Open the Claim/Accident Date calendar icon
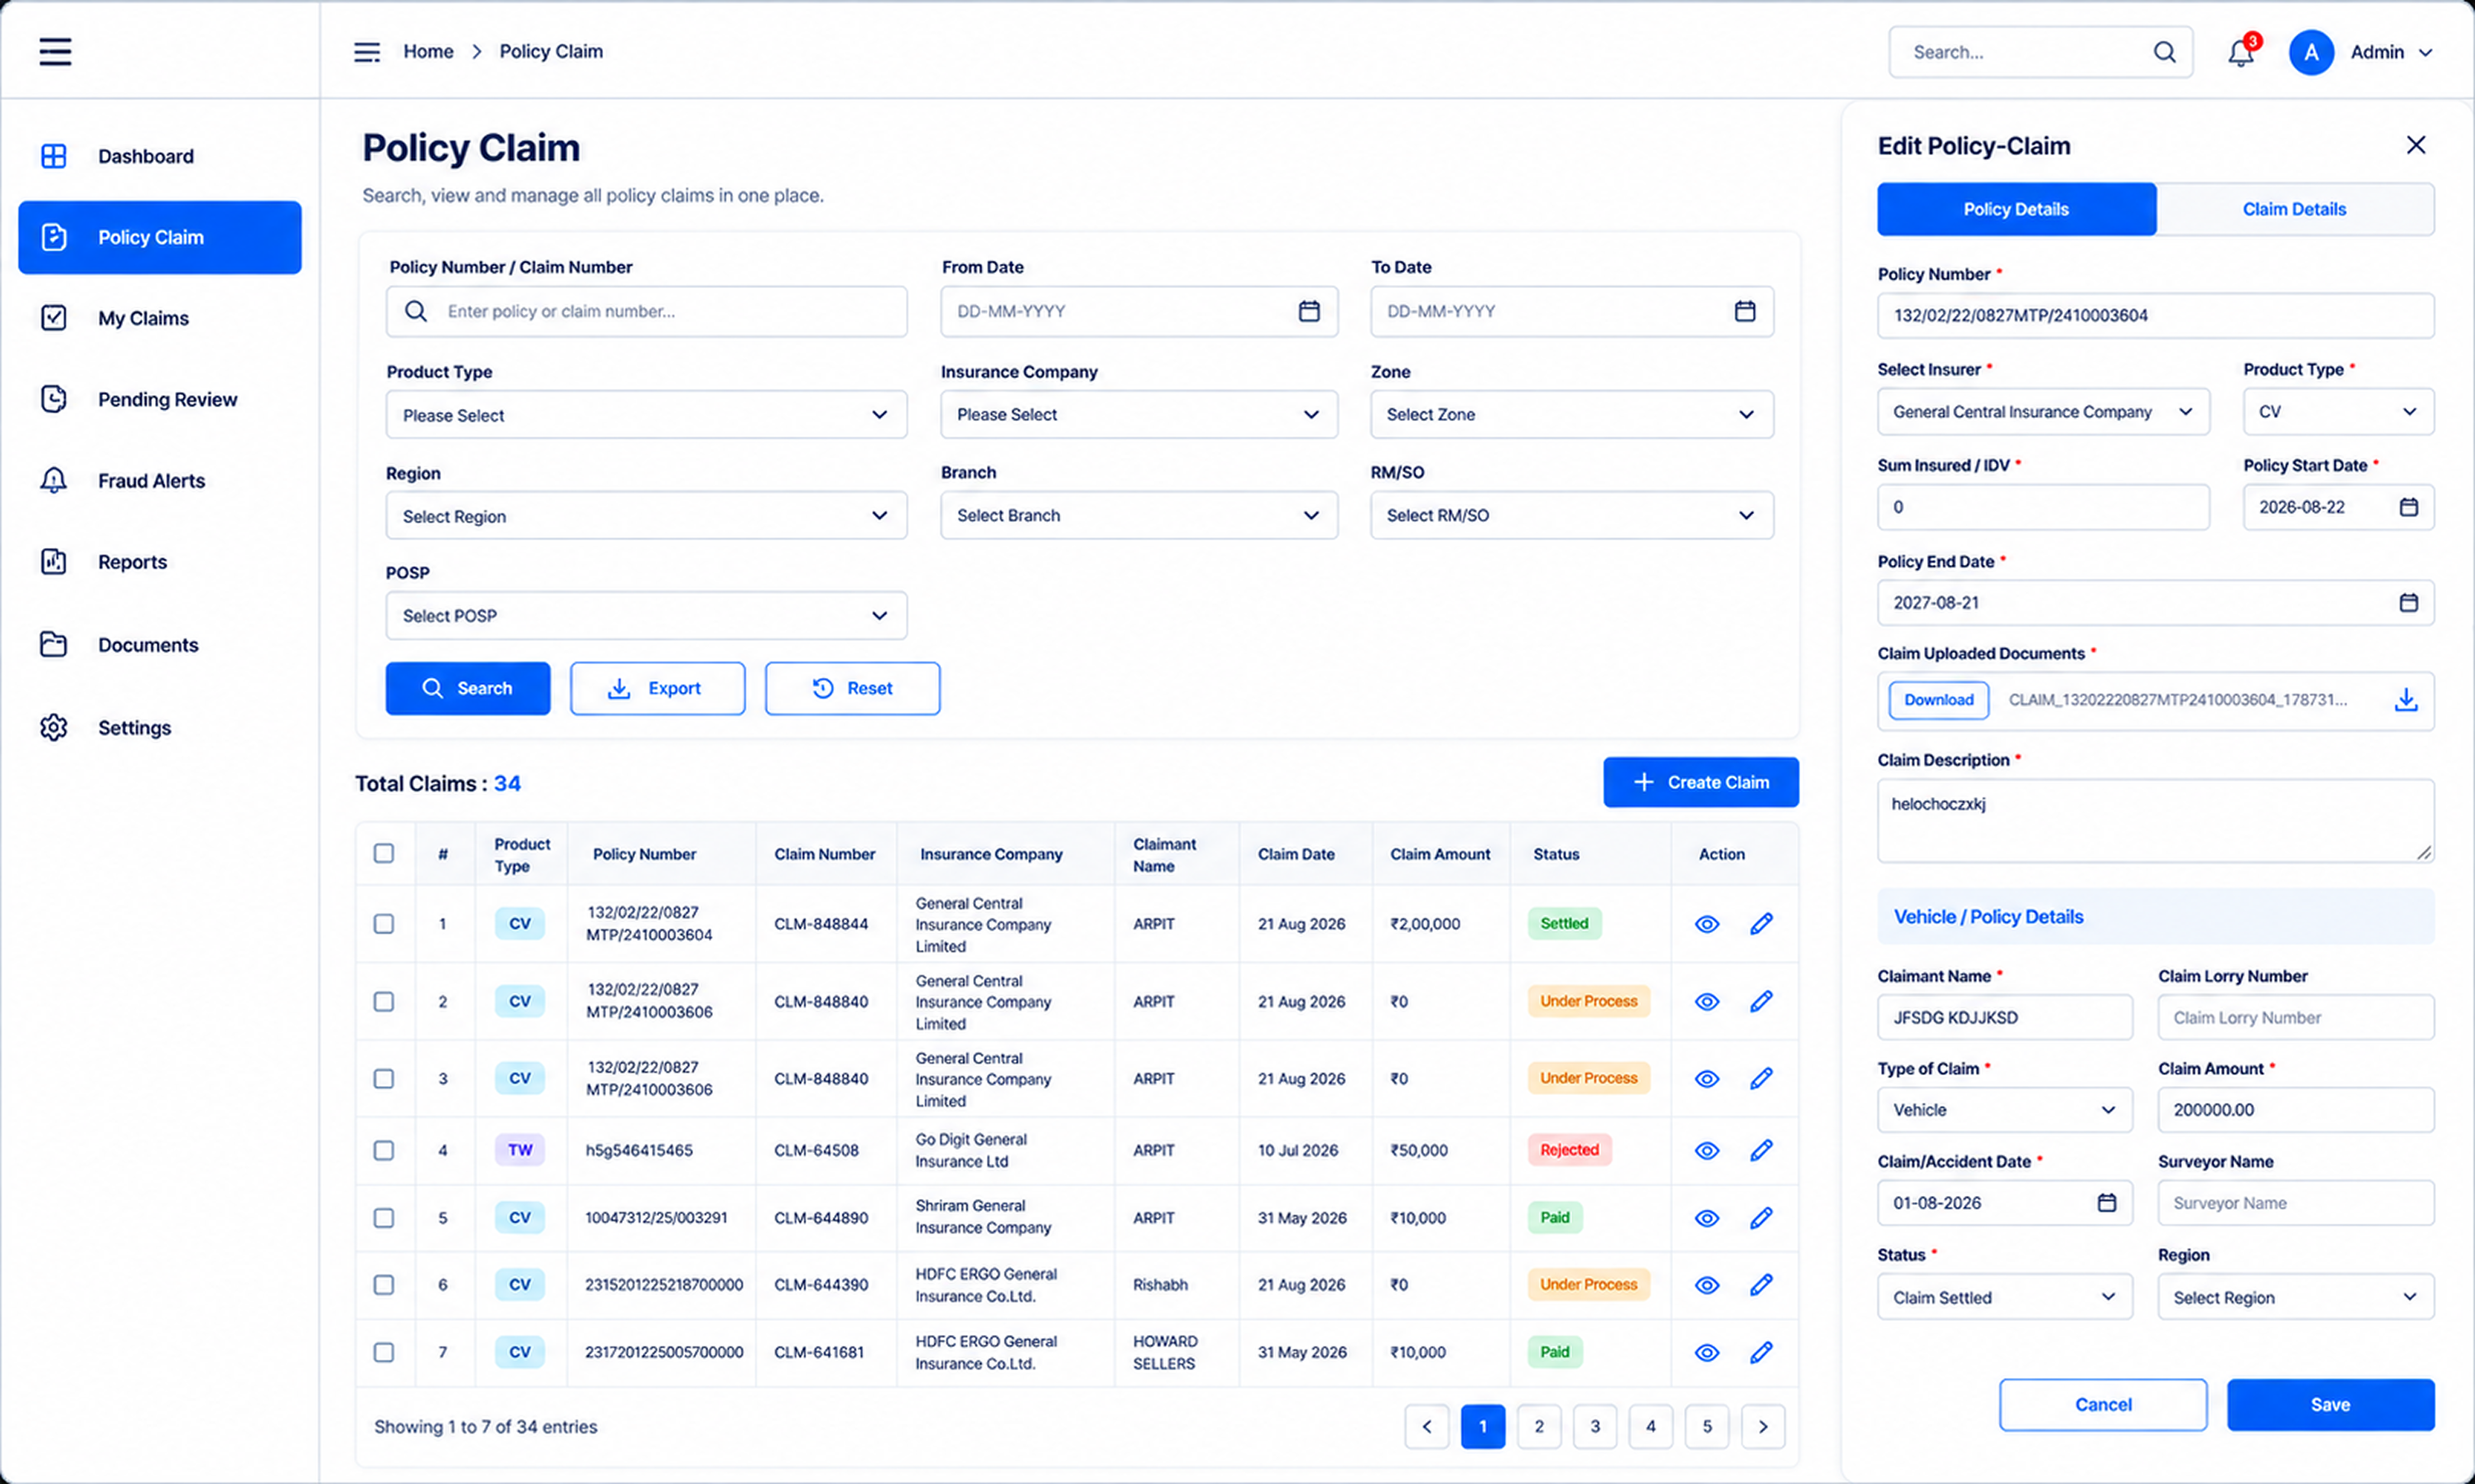The width and height of the screenshot is (2475, 1484). coord(2106,1203)
